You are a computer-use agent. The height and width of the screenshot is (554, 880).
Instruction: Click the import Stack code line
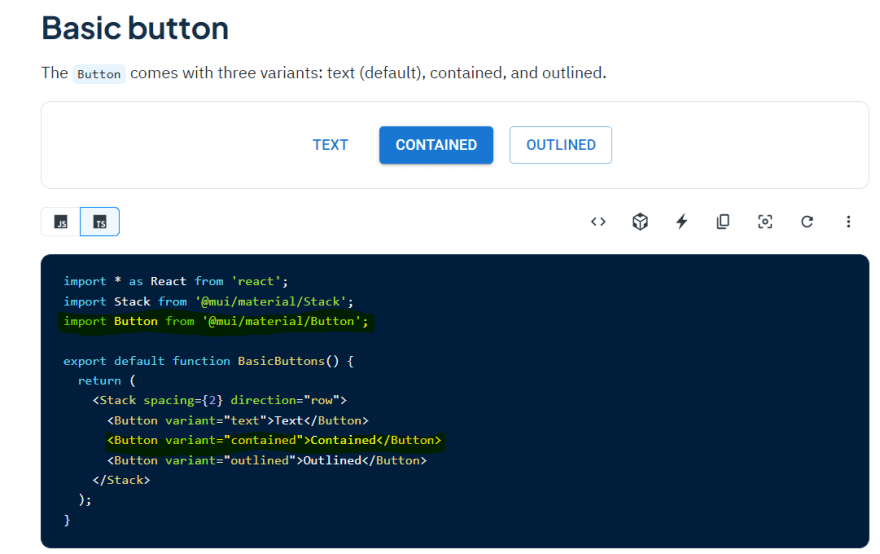tap(208, 301)
